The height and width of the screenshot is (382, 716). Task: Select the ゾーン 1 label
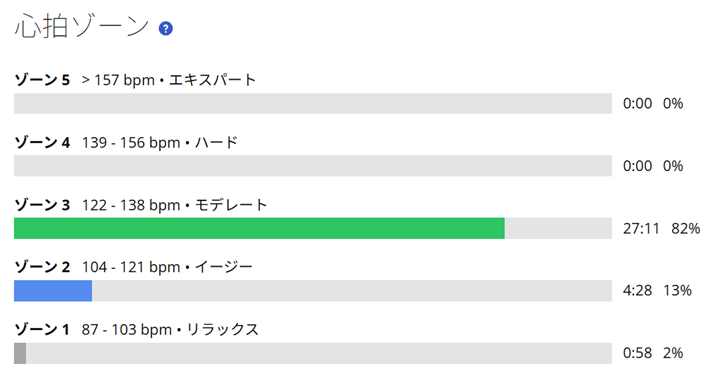pyautogui.click(x=42, y=330)
